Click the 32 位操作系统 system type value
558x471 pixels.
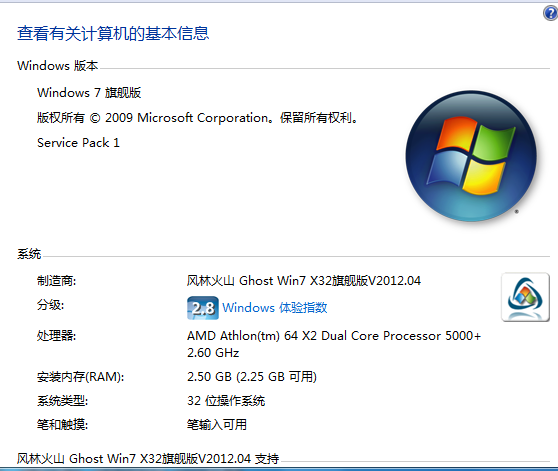226,401
